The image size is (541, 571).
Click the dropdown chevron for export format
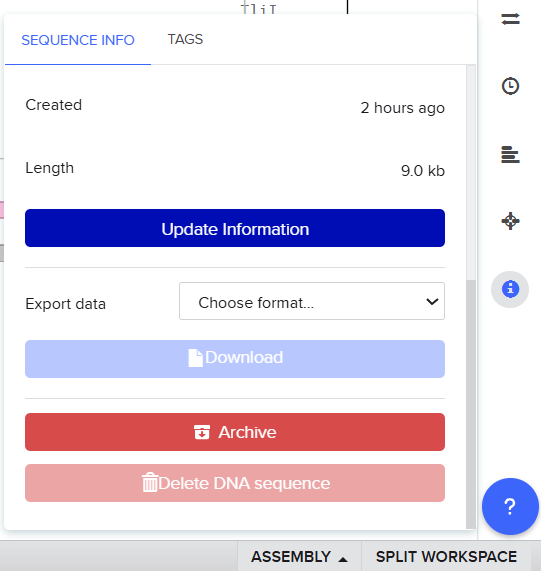click(432, 302)
